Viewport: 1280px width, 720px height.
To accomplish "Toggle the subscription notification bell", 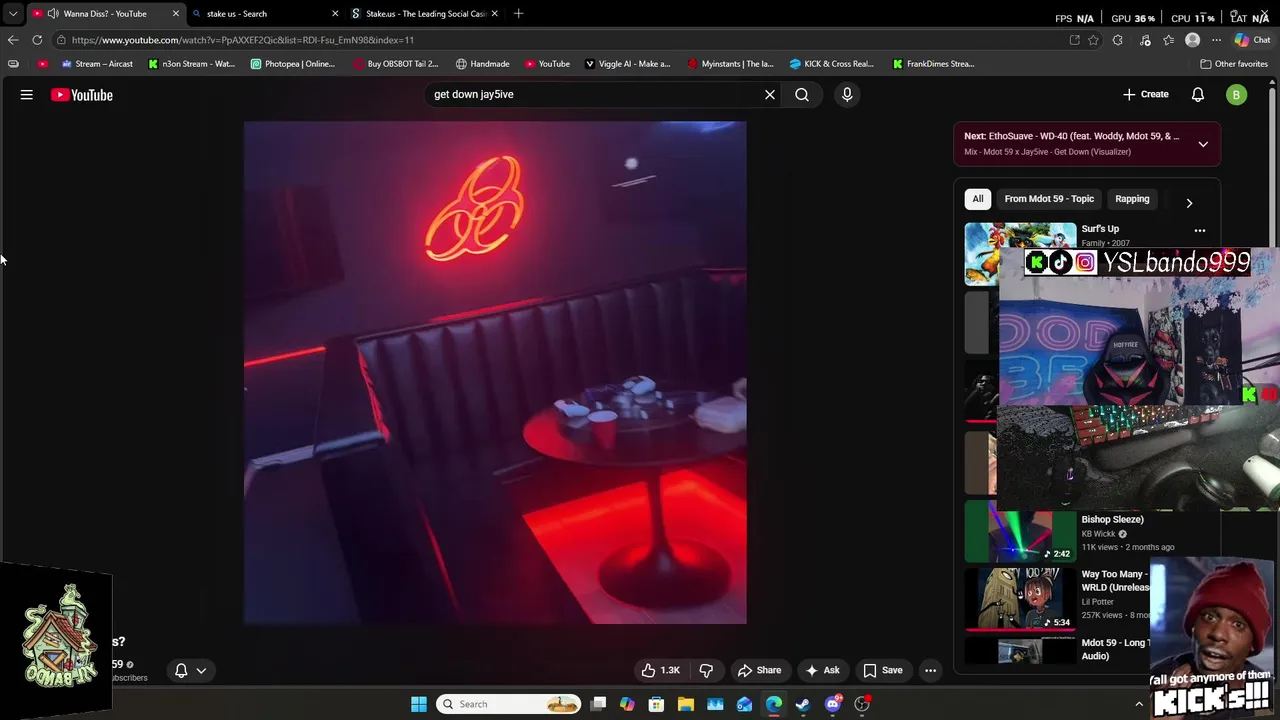I will coord(181,670).
